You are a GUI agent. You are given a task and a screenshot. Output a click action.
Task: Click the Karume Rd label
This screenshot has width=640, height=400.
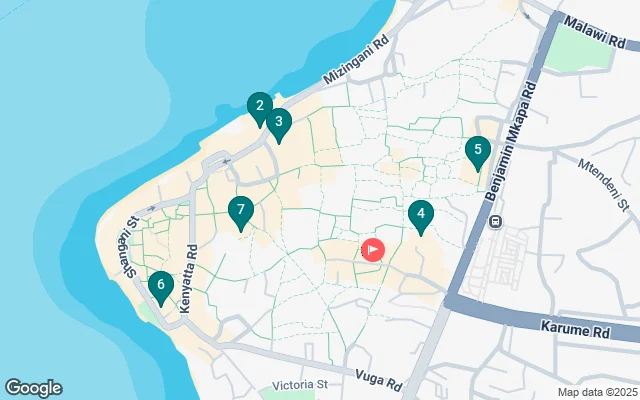(x=575, y=329)
